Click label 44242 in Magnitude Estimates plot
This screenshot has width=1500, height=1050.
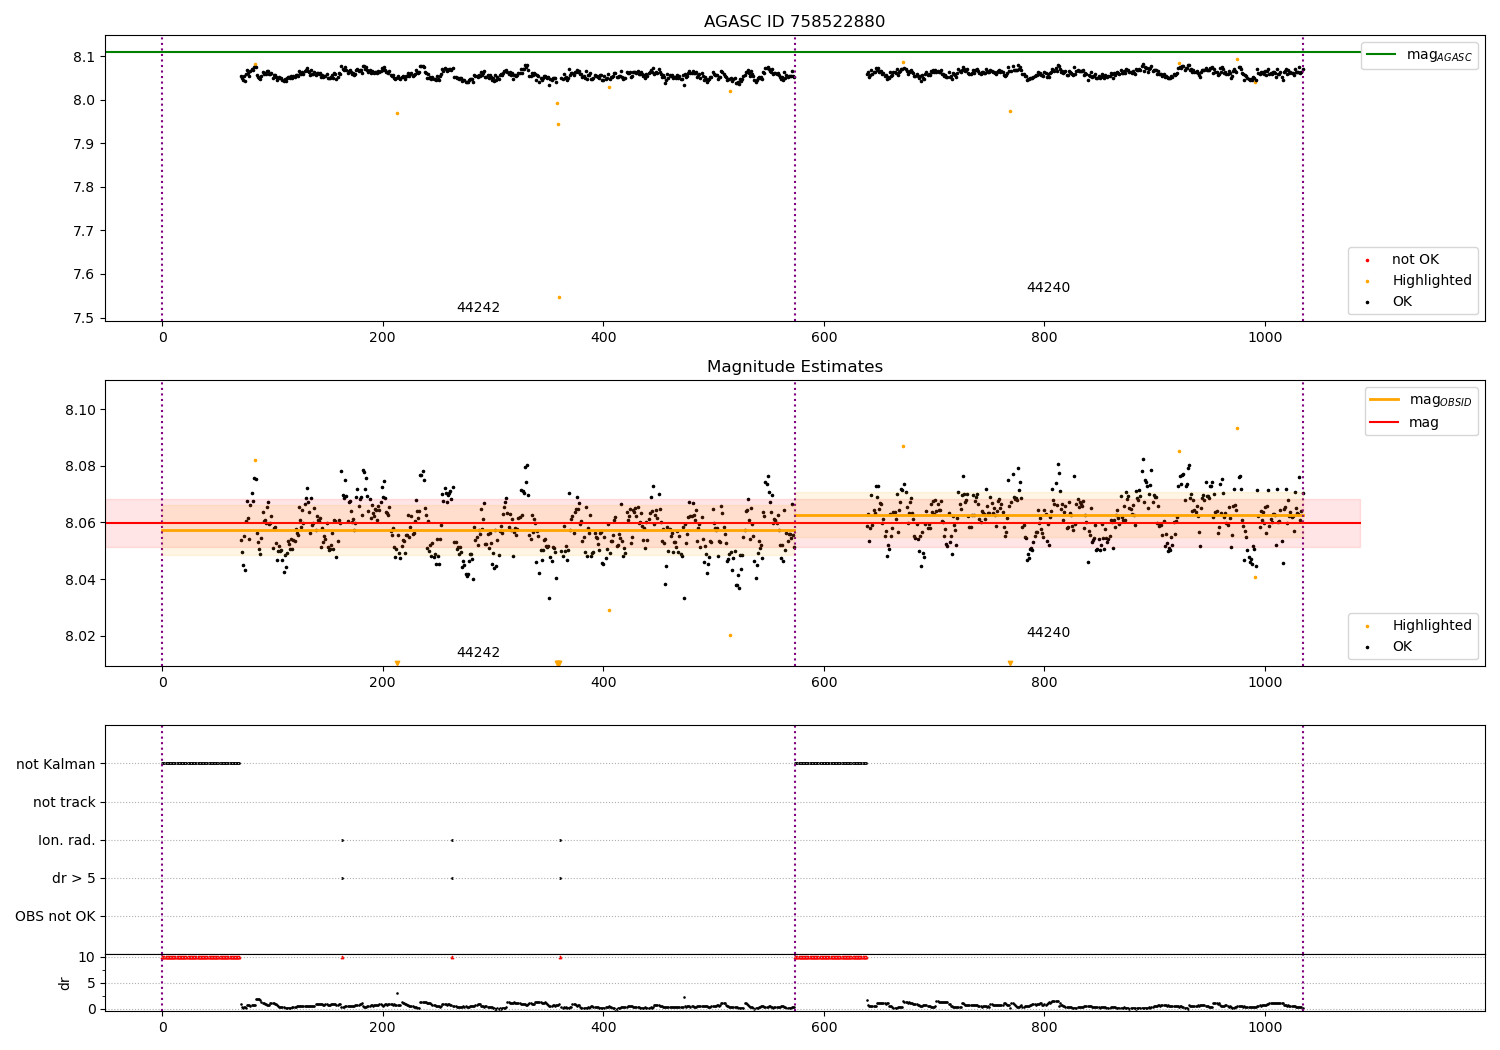point(478,653)
